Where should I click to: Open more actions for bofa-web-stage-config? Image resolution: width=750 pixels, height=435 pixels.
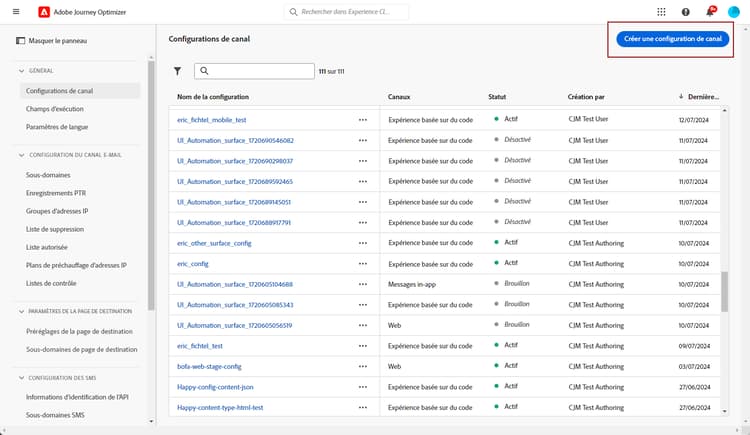pos(363,366)
